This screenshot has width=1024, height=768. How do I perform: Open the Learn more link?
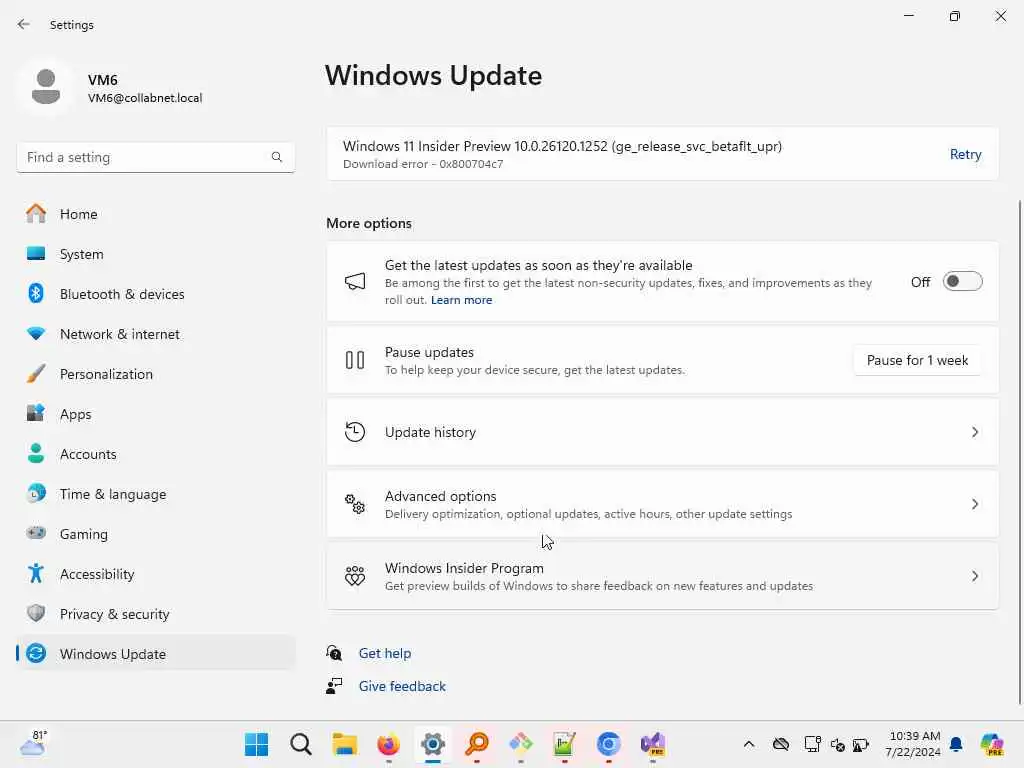pos(461,300)
